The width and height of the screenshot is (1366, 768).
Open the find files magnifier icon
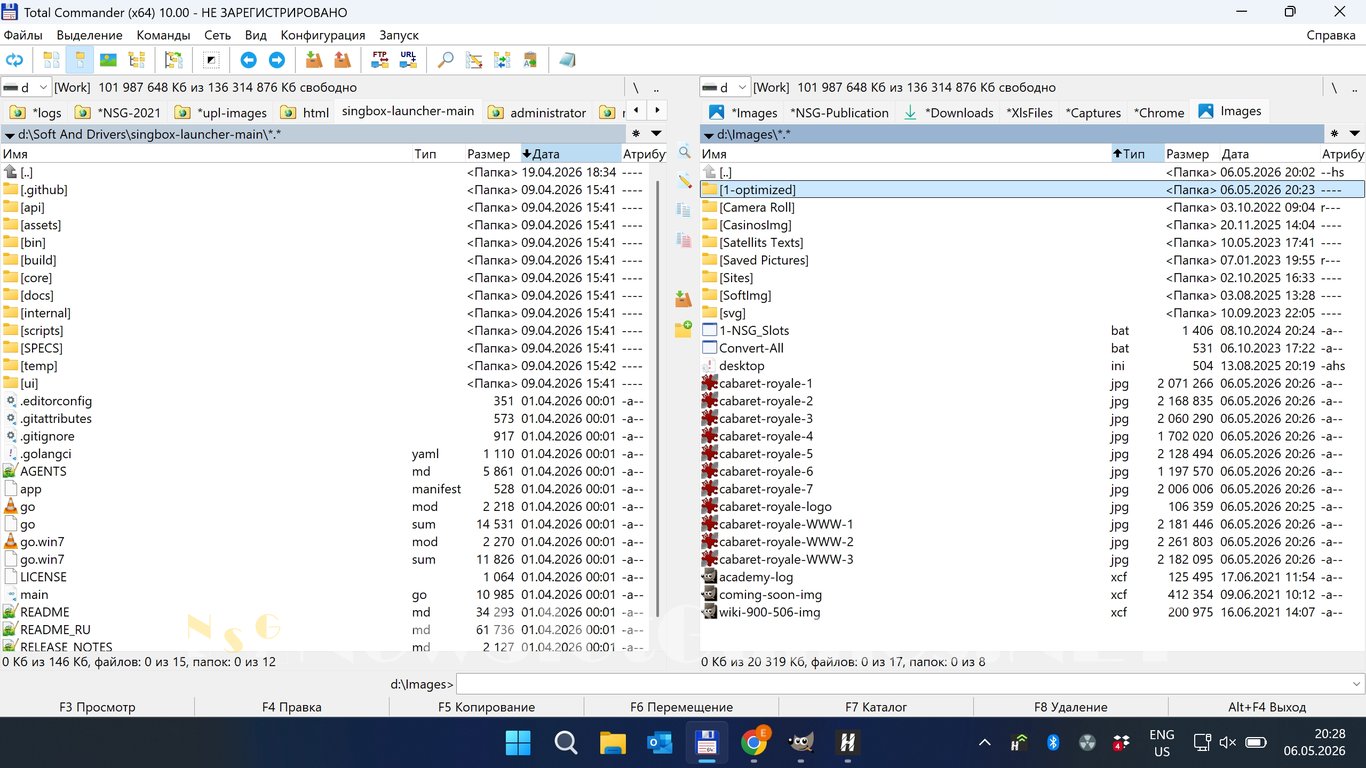coord(446,60)
